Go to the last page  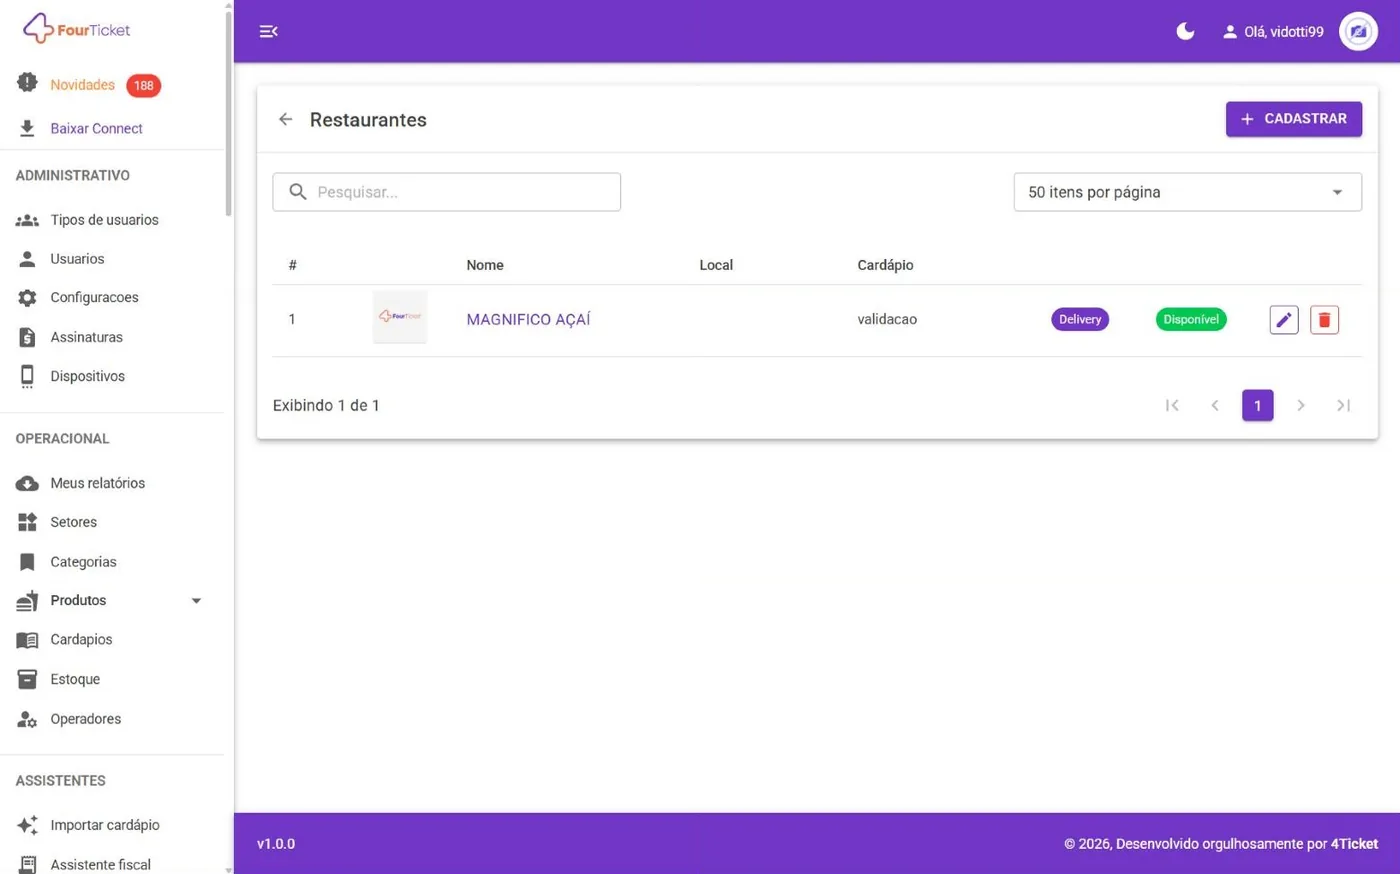tap(1344, 405)
